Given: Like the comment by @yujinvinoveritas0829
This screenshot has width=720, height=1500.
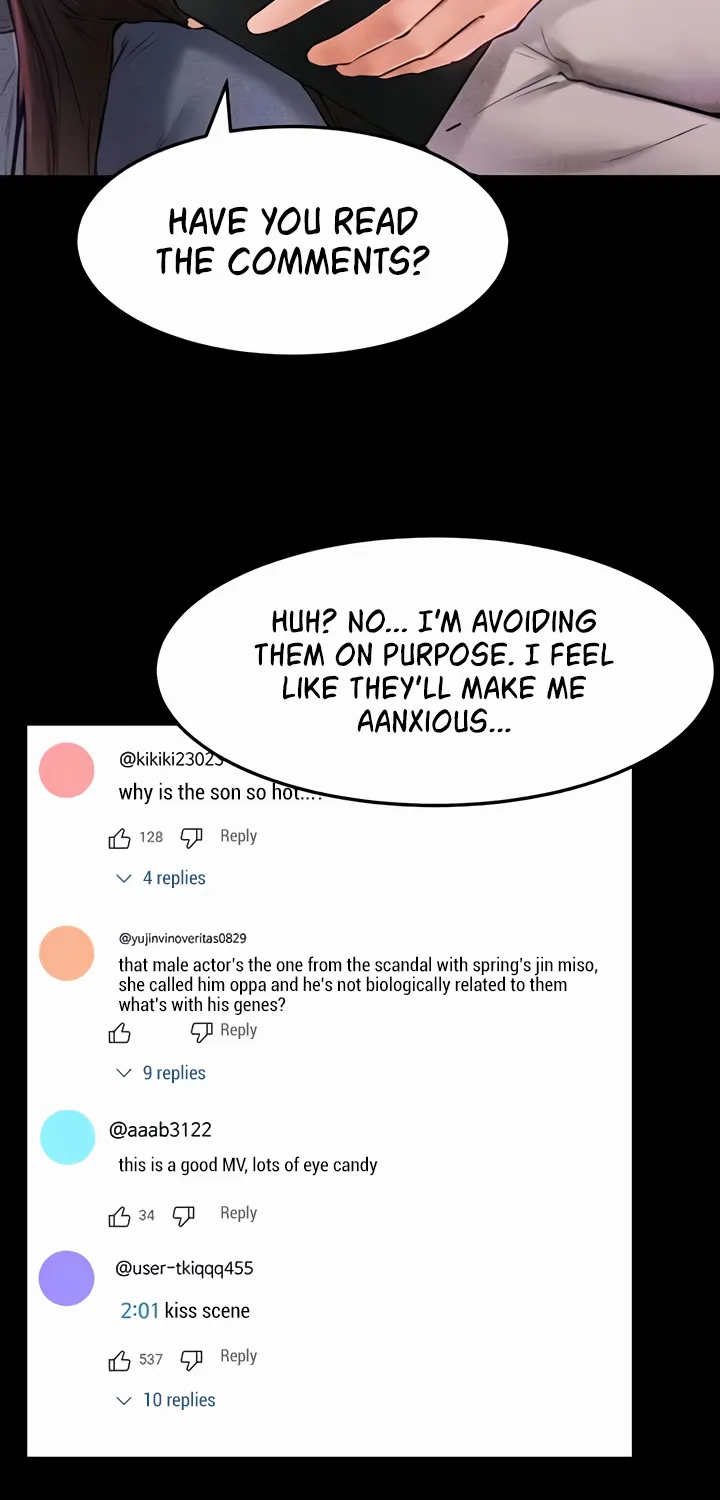Looking at the screenshot, I should [x=120, y=1033].
